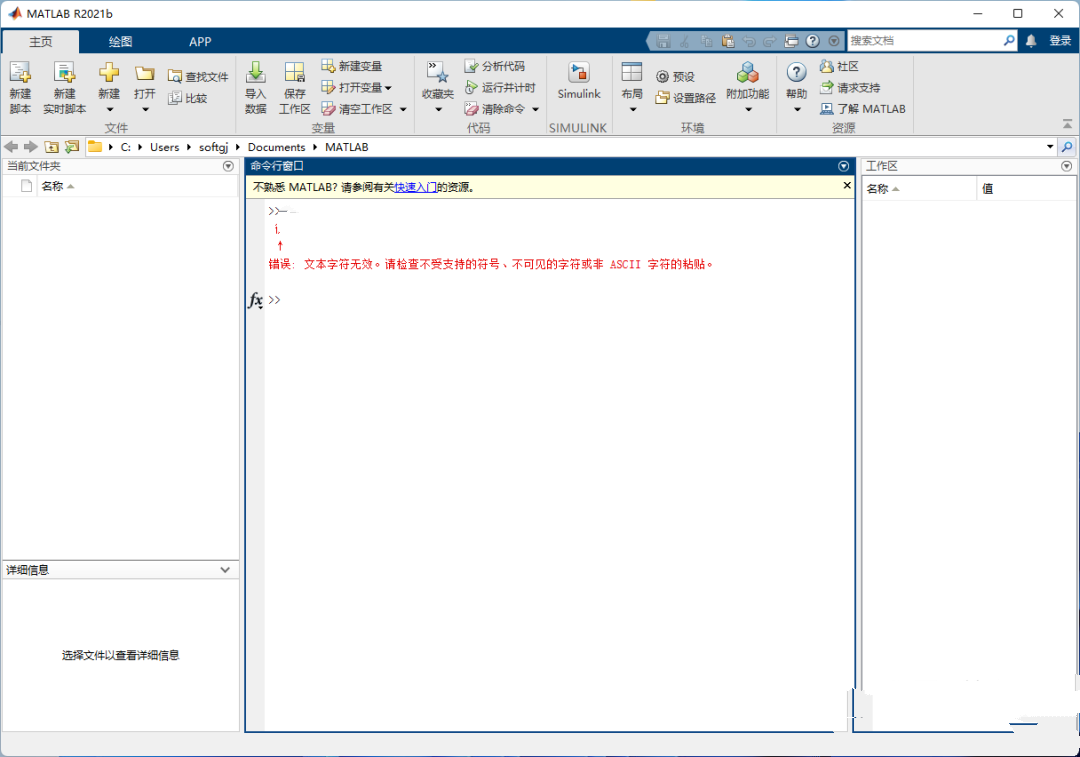Open 预设 preferences
The image size is (1080, 757).
pyautogui.click(x=675, y=76)
